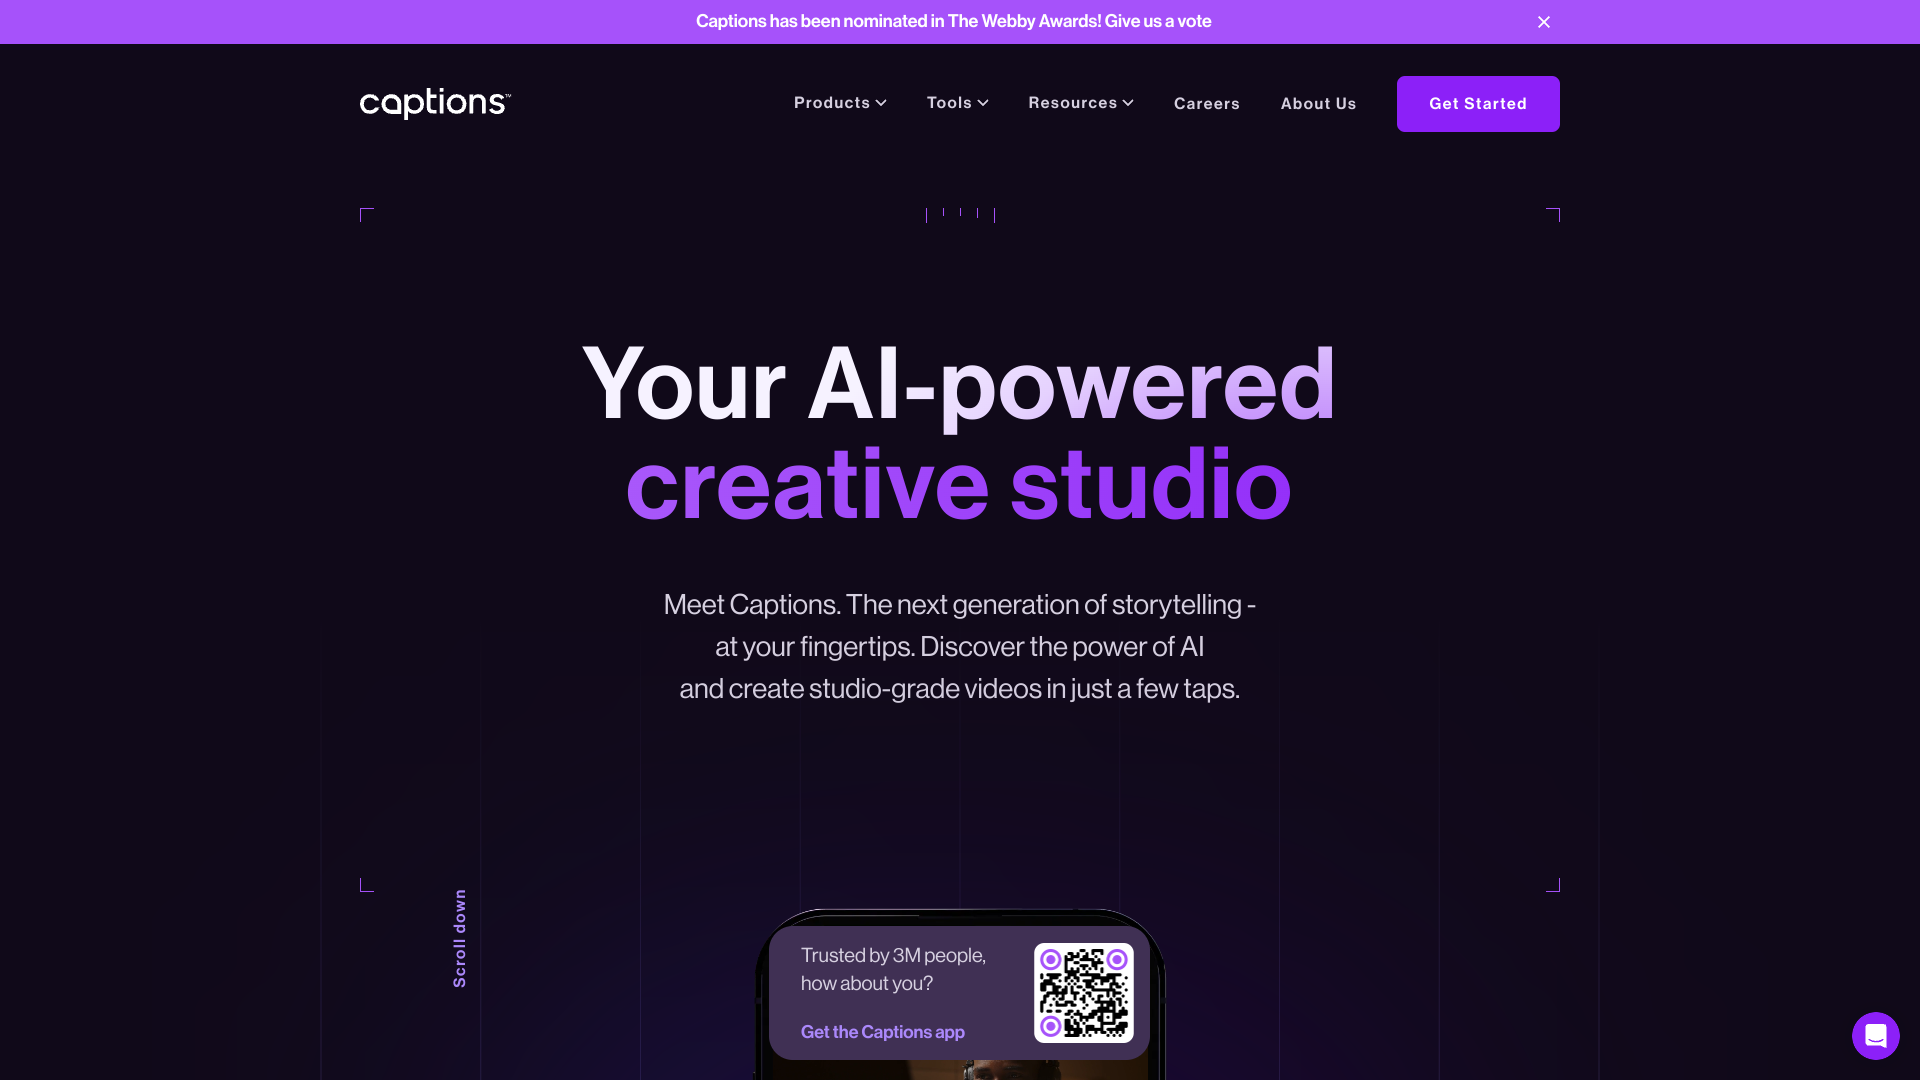Click the top-left corner bracket icon
The image size is (1920, 1080).
coord(367,214)
